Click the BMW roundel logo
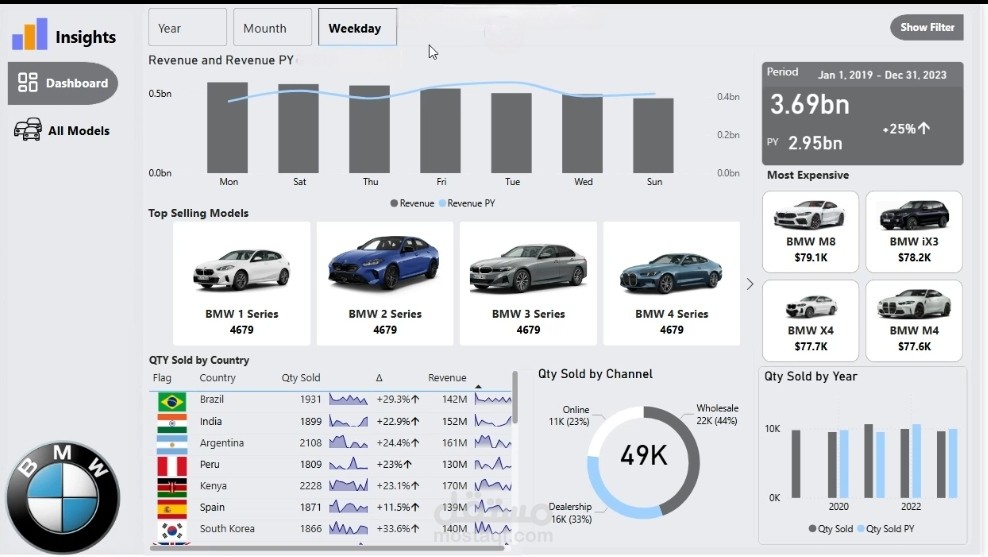Screen dimensions: 988x557 63,497
